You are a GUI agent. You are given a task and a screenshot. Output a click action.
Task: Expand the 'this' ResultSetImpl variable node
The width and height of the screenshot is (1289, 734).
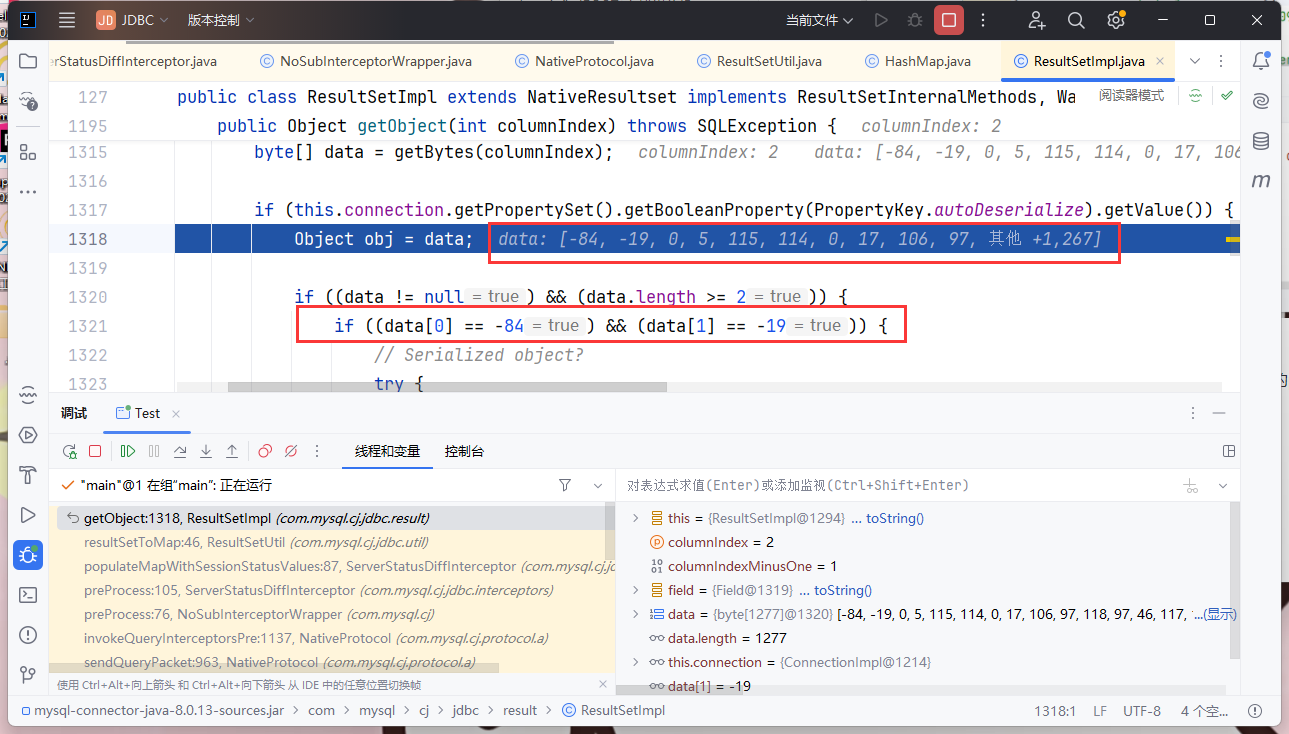coord(635,518)
